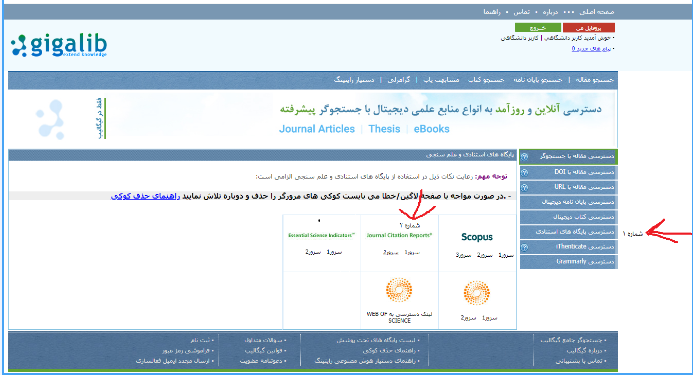Click the red profile button
Image resolution: width=693 pixels, height=375 pixels.
[589, 28]
